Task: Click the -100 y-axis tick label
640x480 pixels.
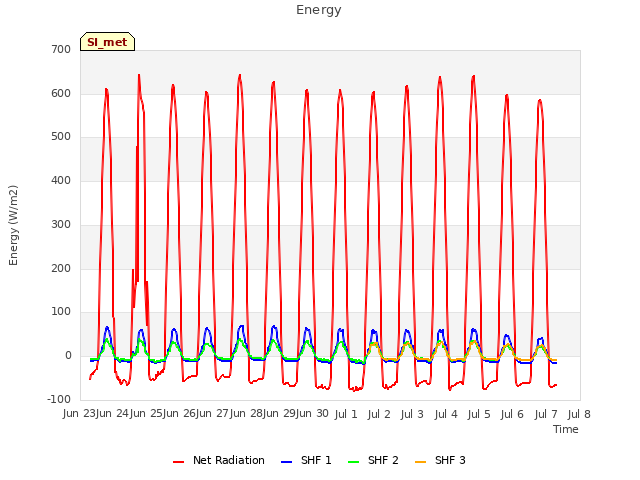Action: click(59, 399)
